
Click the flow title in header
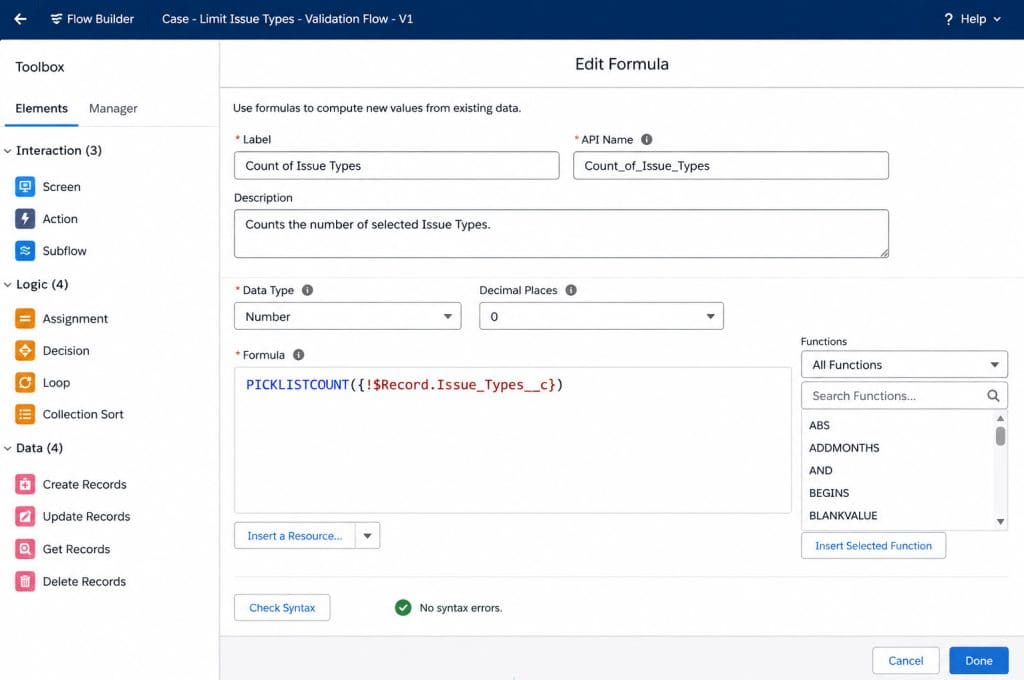click(287, 19)
